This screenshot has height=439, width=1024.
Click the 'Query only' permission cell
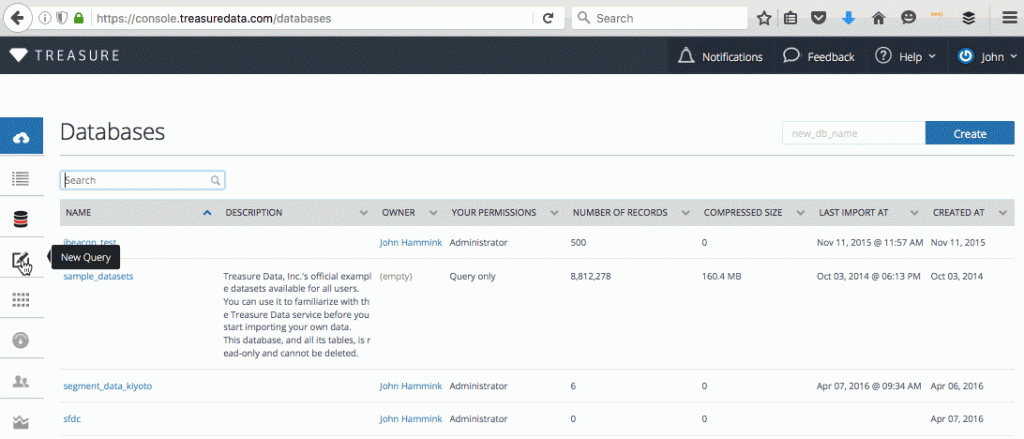click(472, 276)
